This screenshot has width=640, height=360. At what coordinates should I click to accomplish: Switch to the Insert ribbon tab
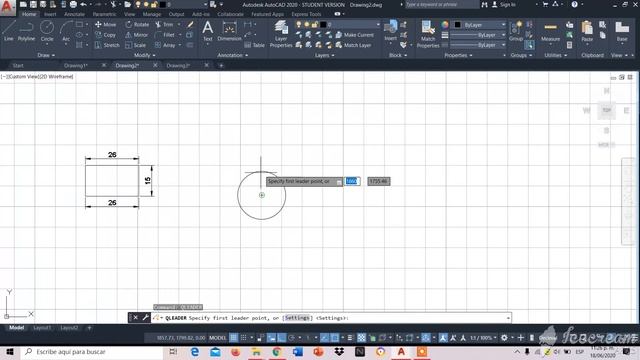coord(50,14)
